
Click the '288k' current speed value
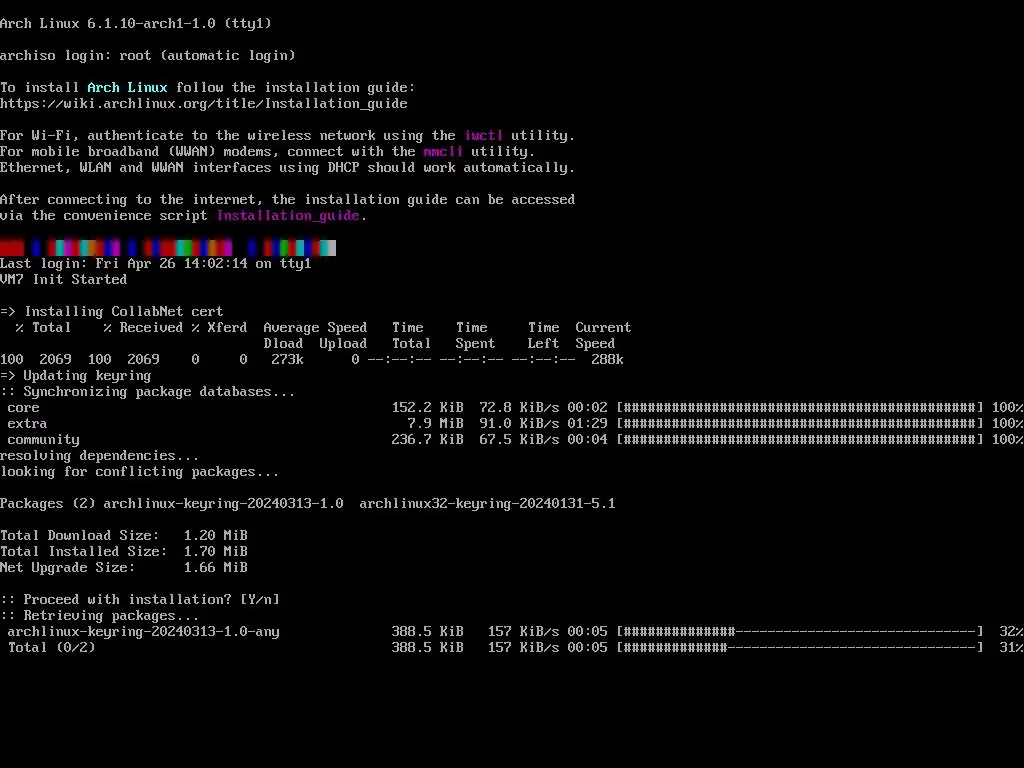coord(607,359)
